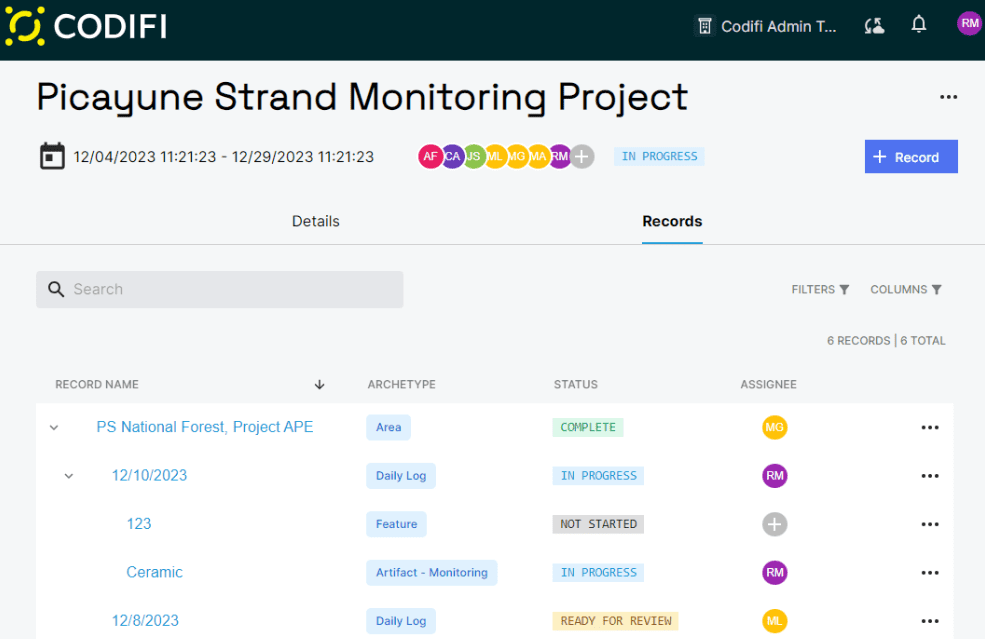Open the sync status icon in header
Screen dimensions: 985x639
tap(874, 26)
